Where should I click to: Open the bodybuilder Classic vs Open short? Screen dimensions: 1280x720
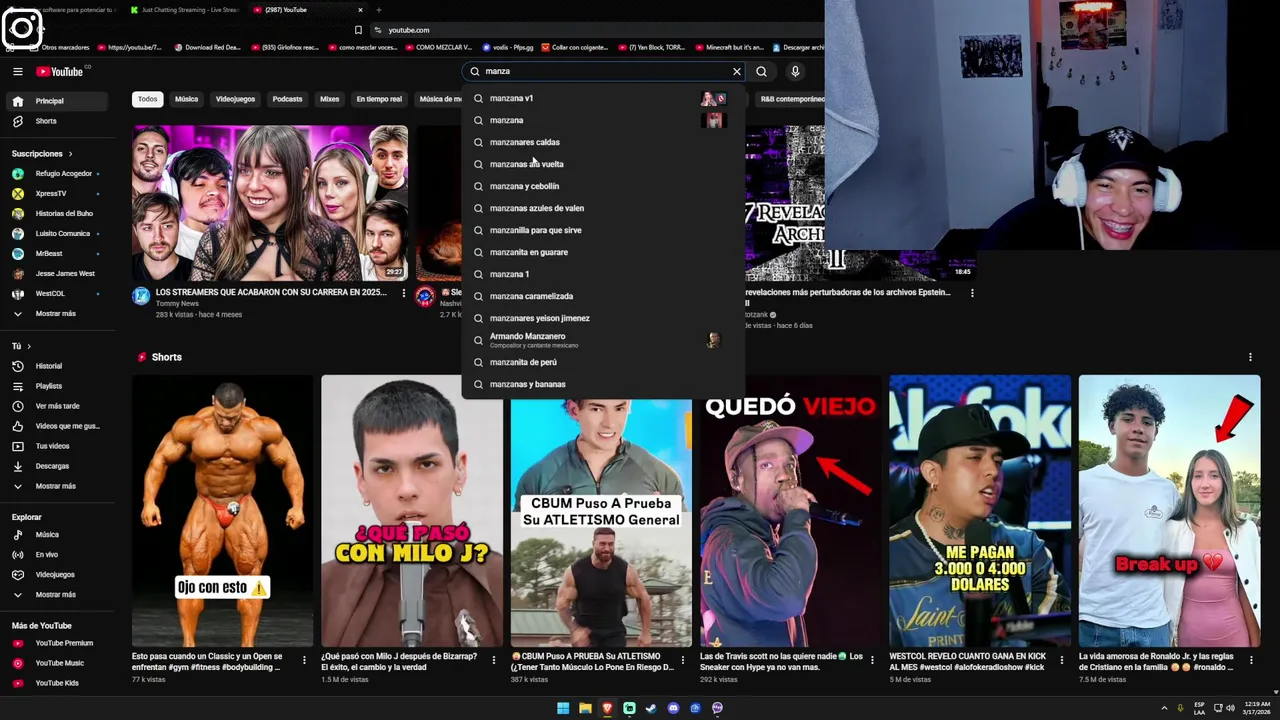pos(222,511)
